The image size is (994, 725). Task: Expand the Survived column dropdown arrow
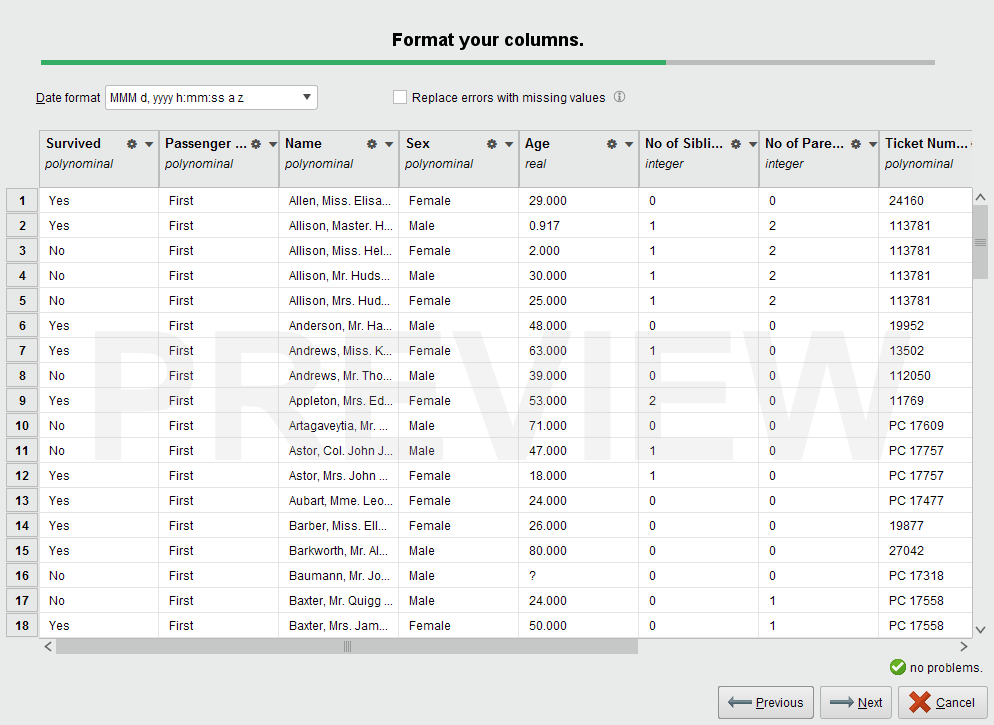pos(149,144)
